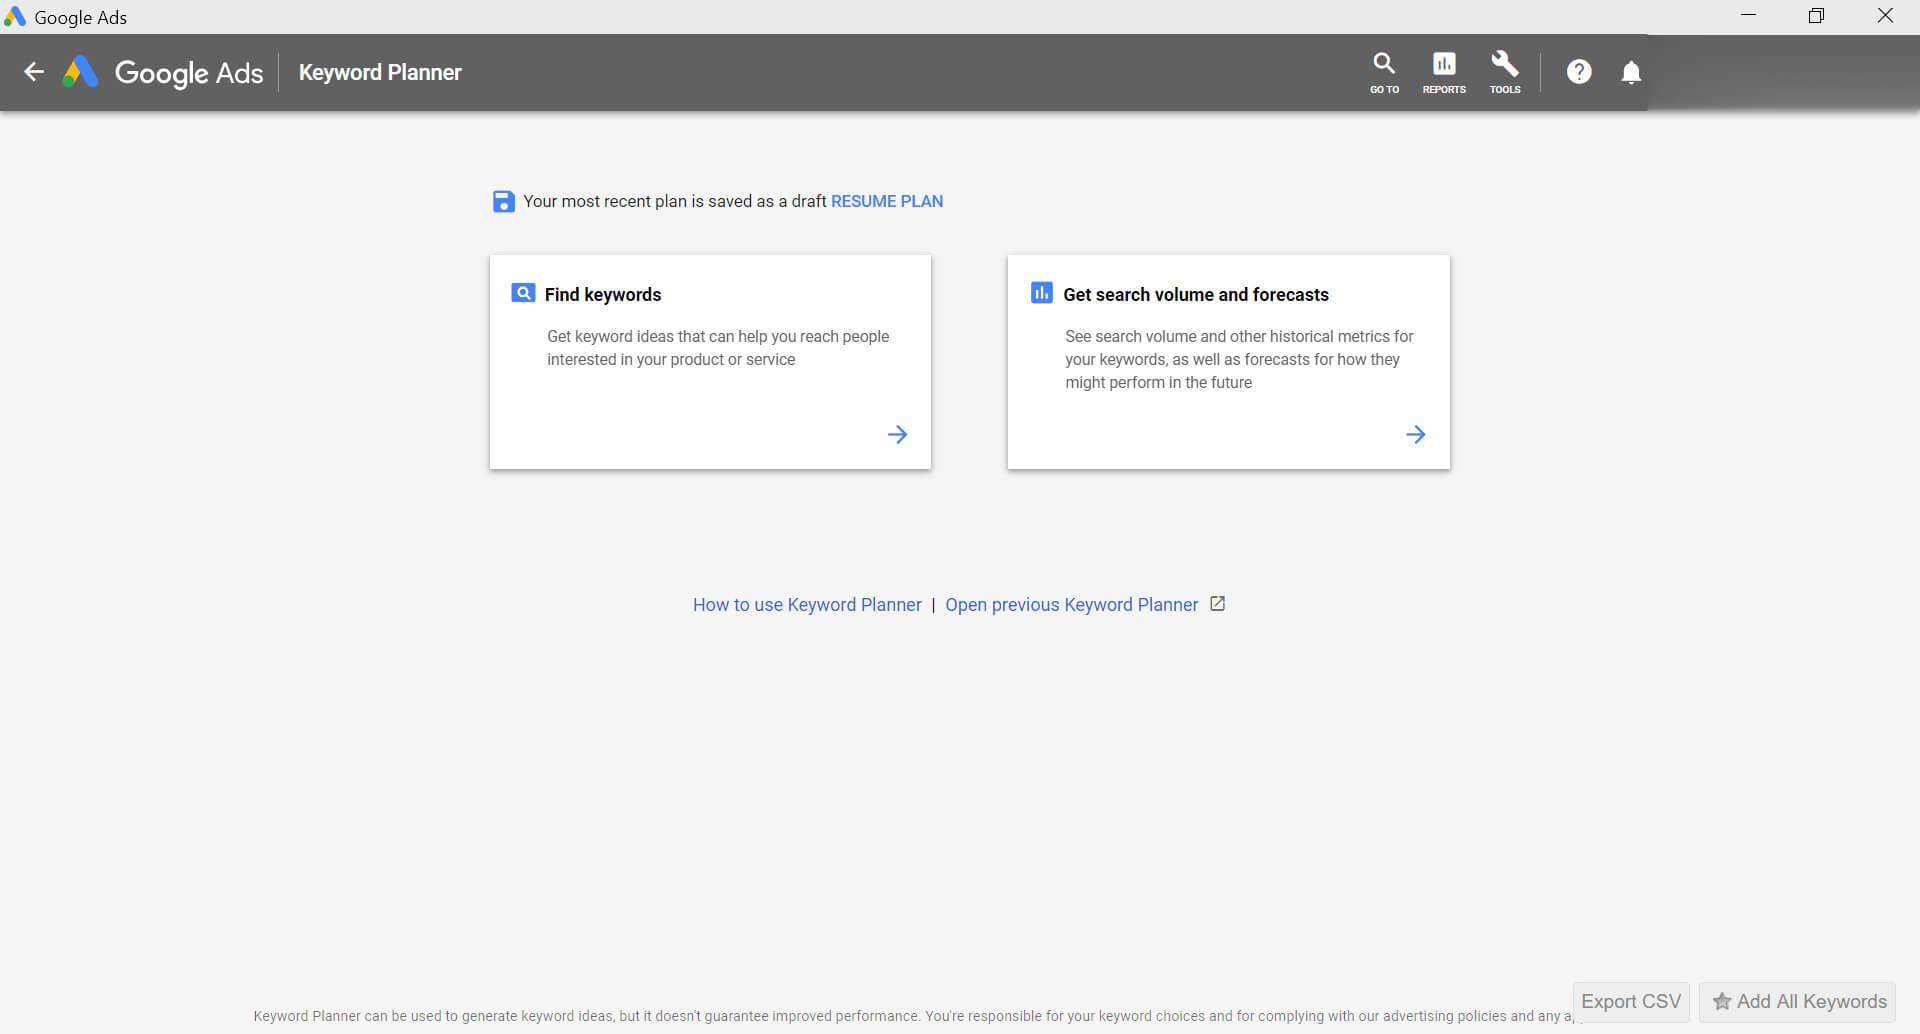
Task: Open the Go To search icon
Action: click(x=1384, y=73)
